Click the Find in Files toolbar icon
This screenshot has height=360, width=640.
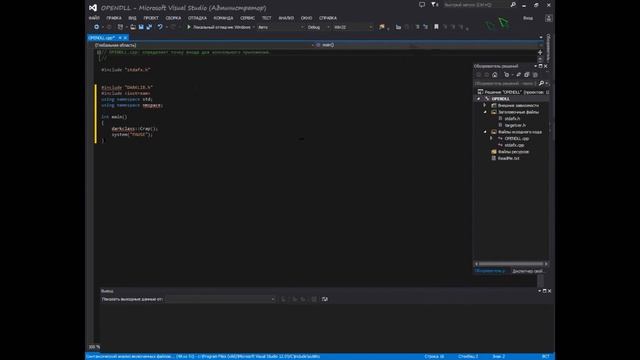point(382,27)
